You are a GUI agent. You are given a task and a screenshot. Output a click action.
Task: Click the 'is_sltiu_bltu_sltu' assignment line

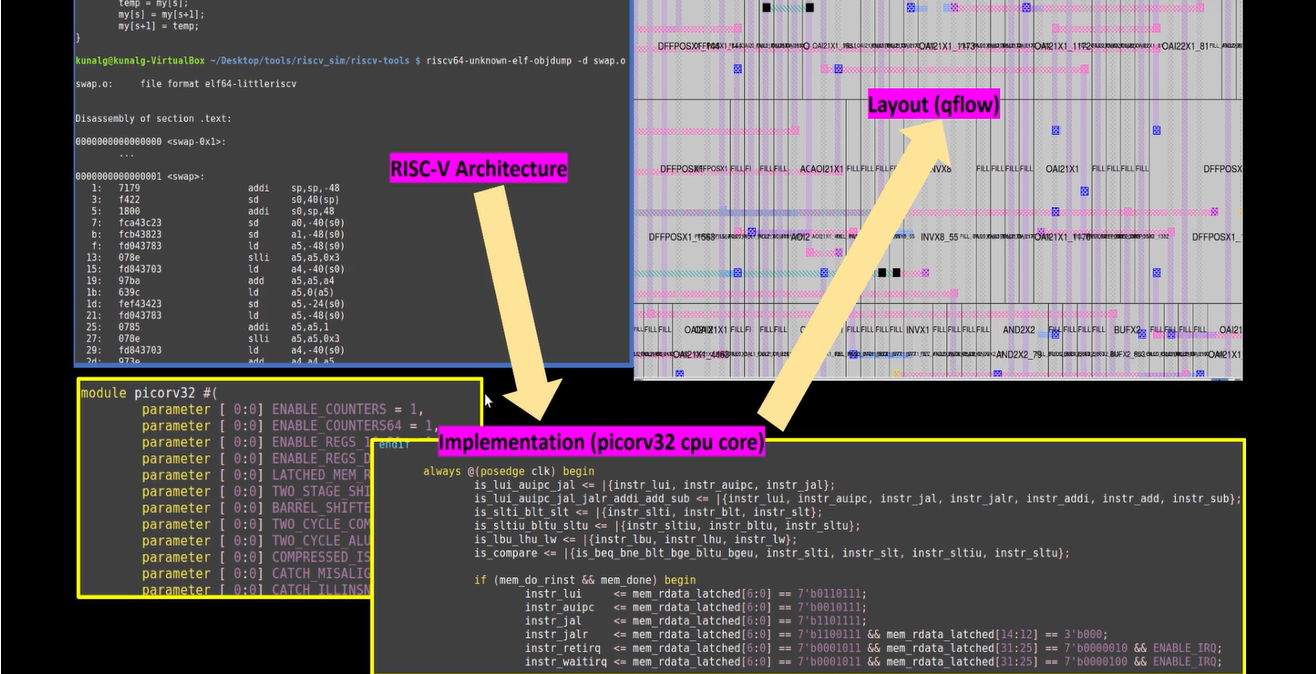[x=667, y=525]
